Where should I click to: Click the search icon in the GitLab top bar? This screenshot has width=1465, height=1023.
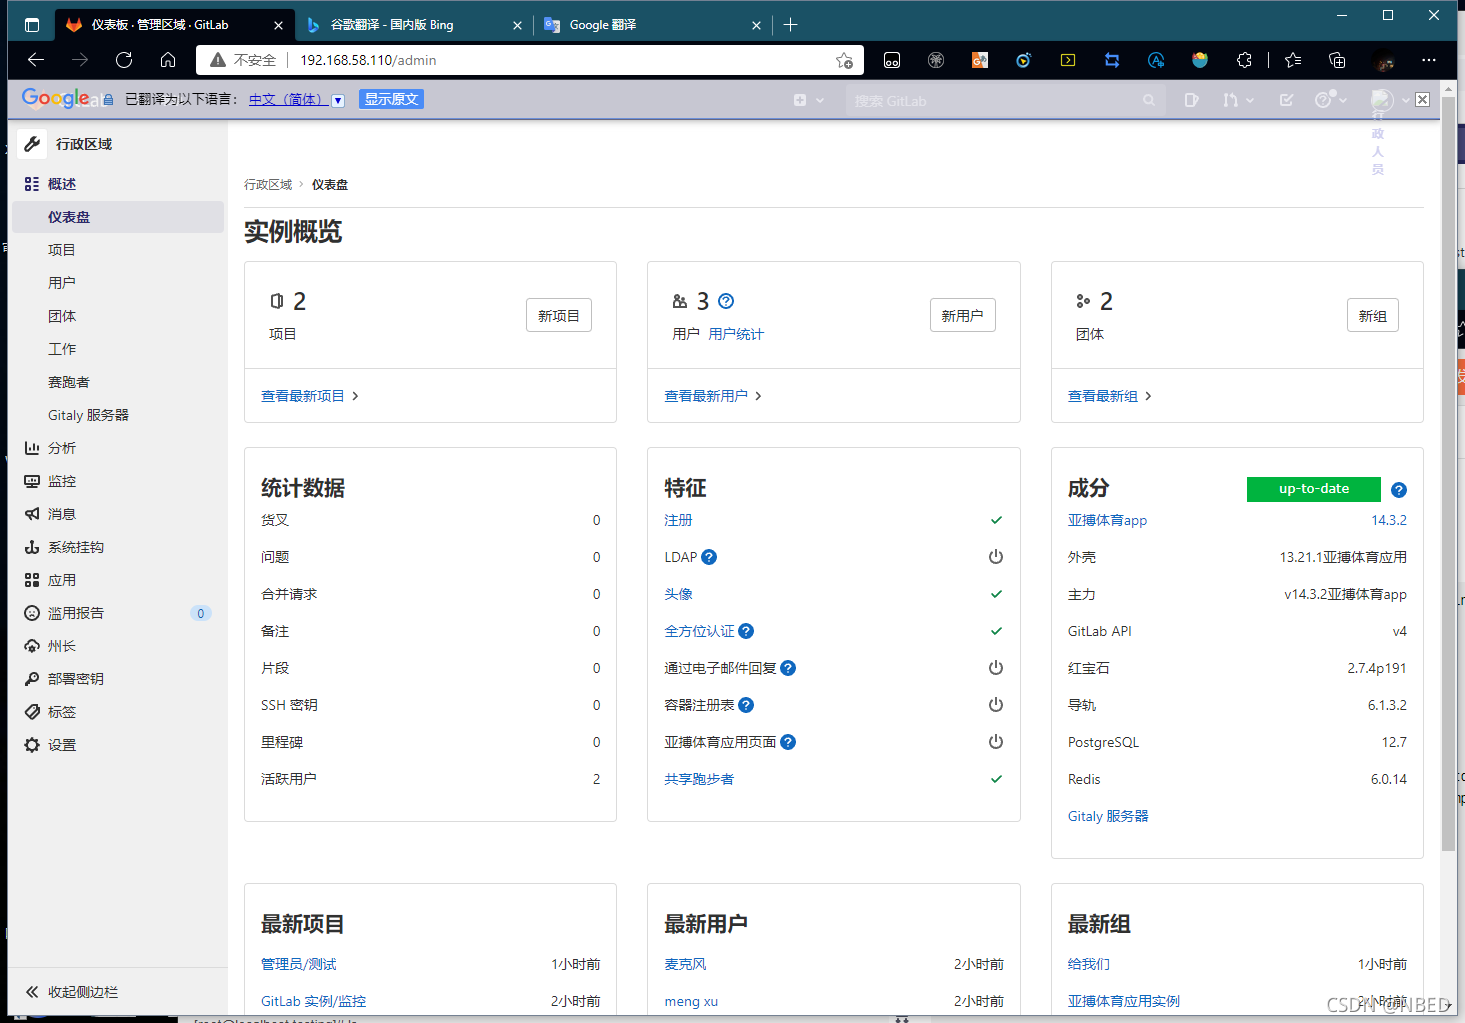pyautogui.click(x=1148, y=100)
